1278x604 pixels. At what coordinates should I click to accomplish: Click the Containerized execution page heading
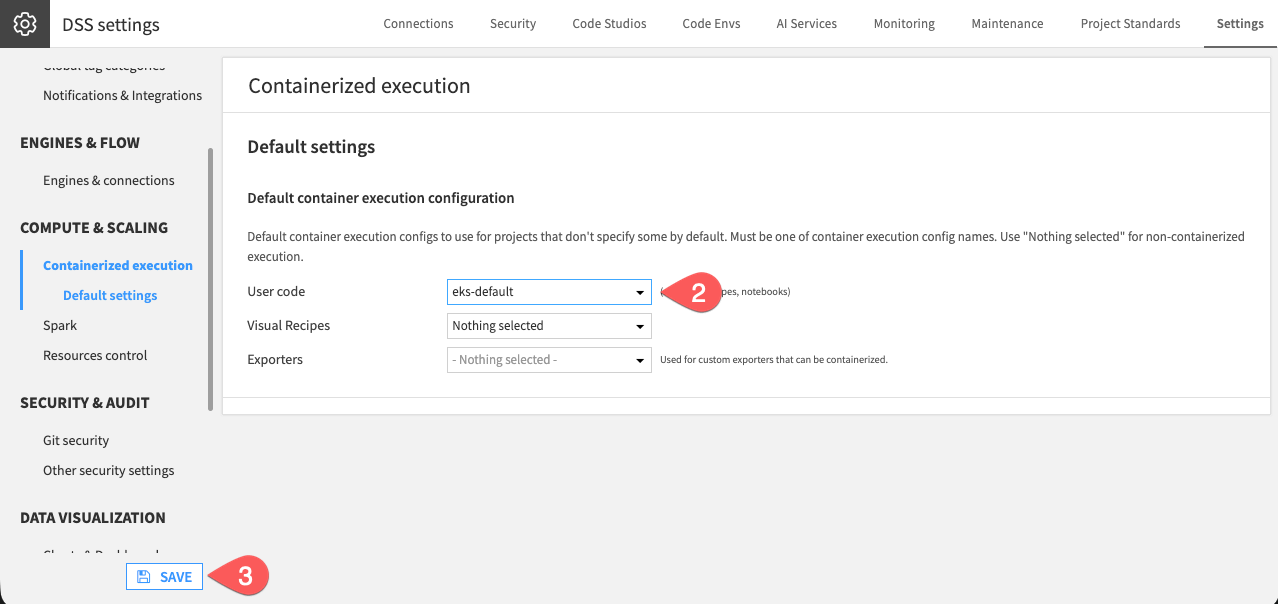pos(359,86)
